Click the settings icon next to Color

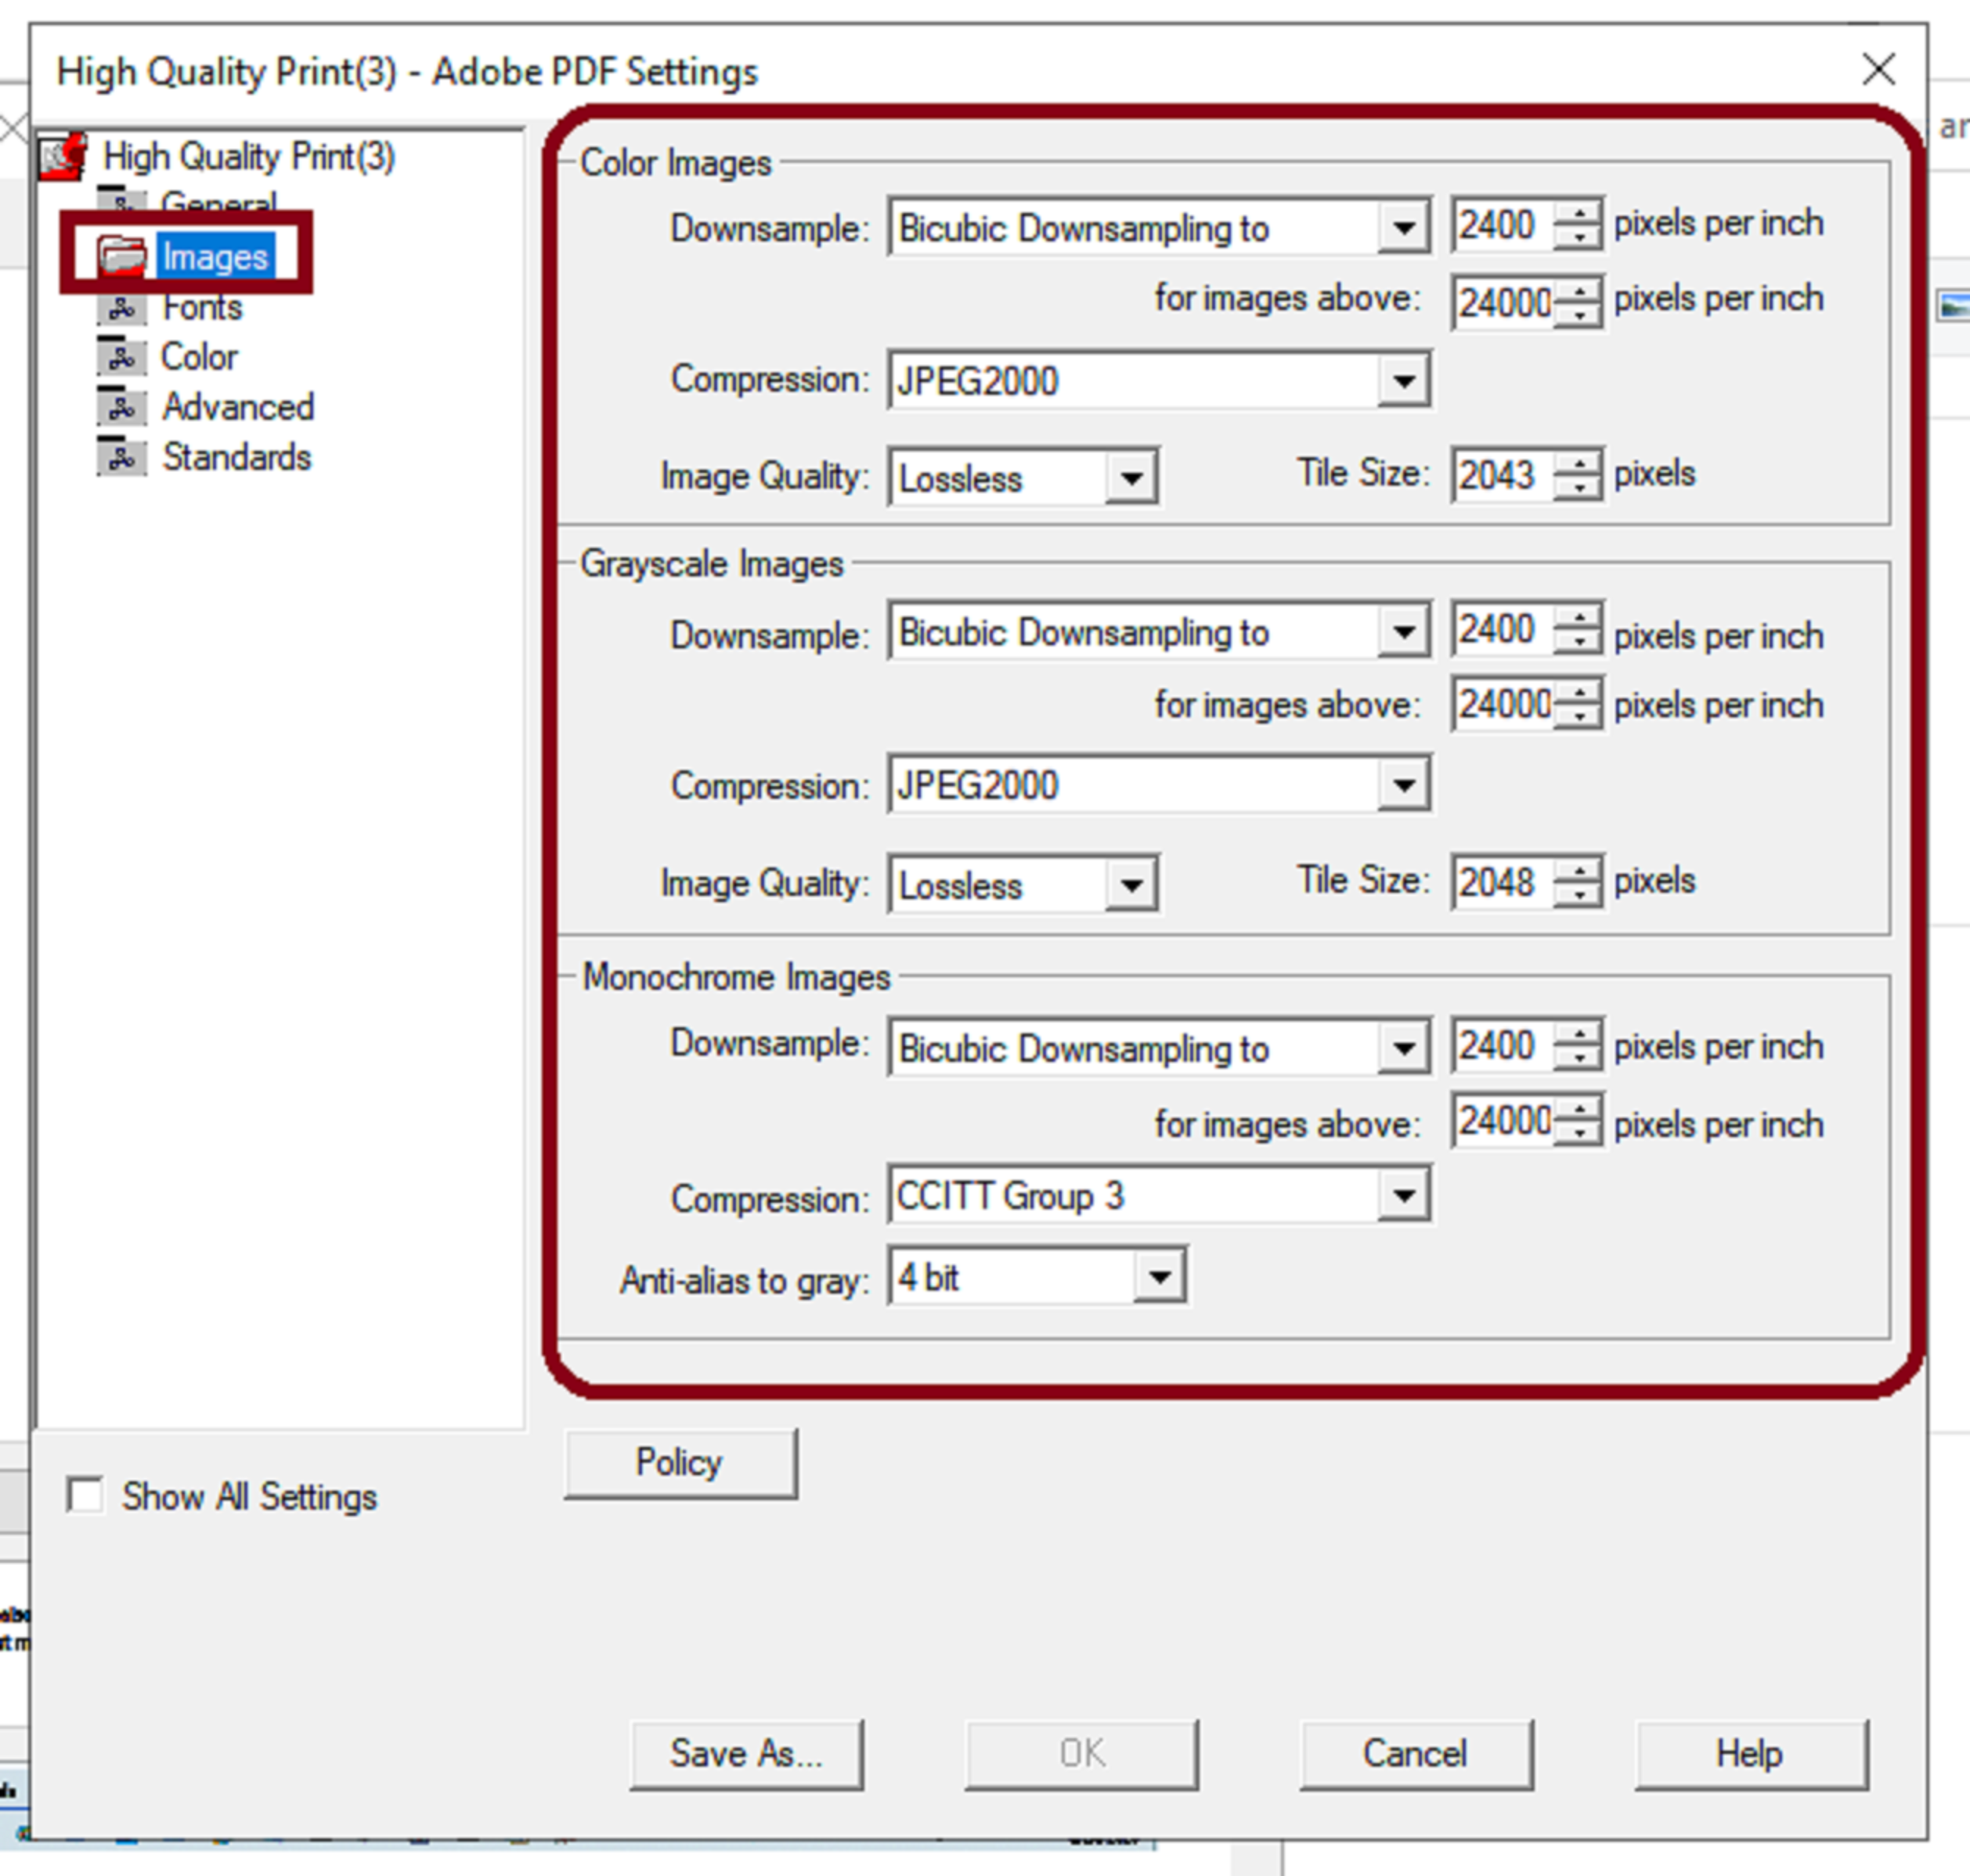pyautogui.click(x=122, y=357)
